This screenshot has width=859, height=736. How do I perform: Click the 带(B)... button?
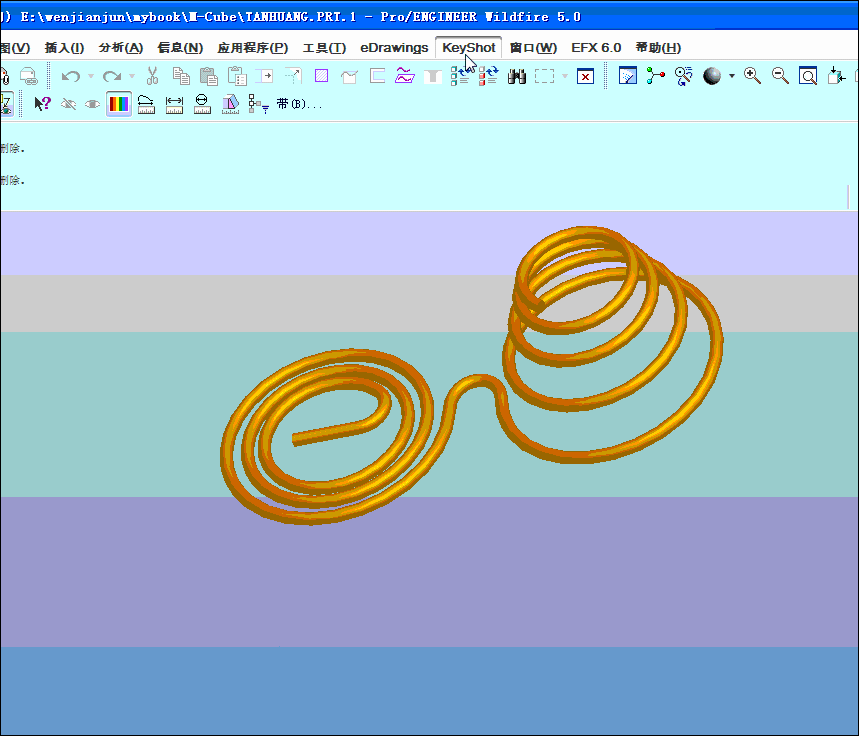(299, 104)
